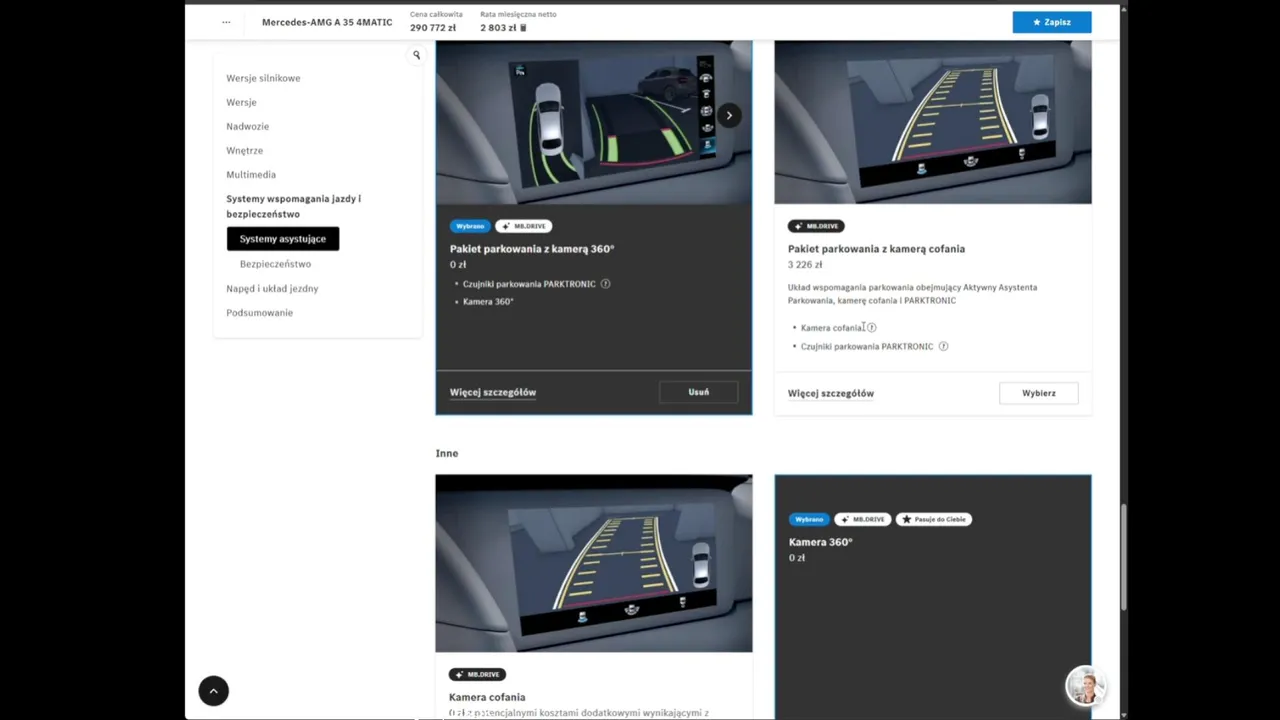Click the Wybrano badge on the 360° package
The image size is (1280, 720).
point(470,226)
